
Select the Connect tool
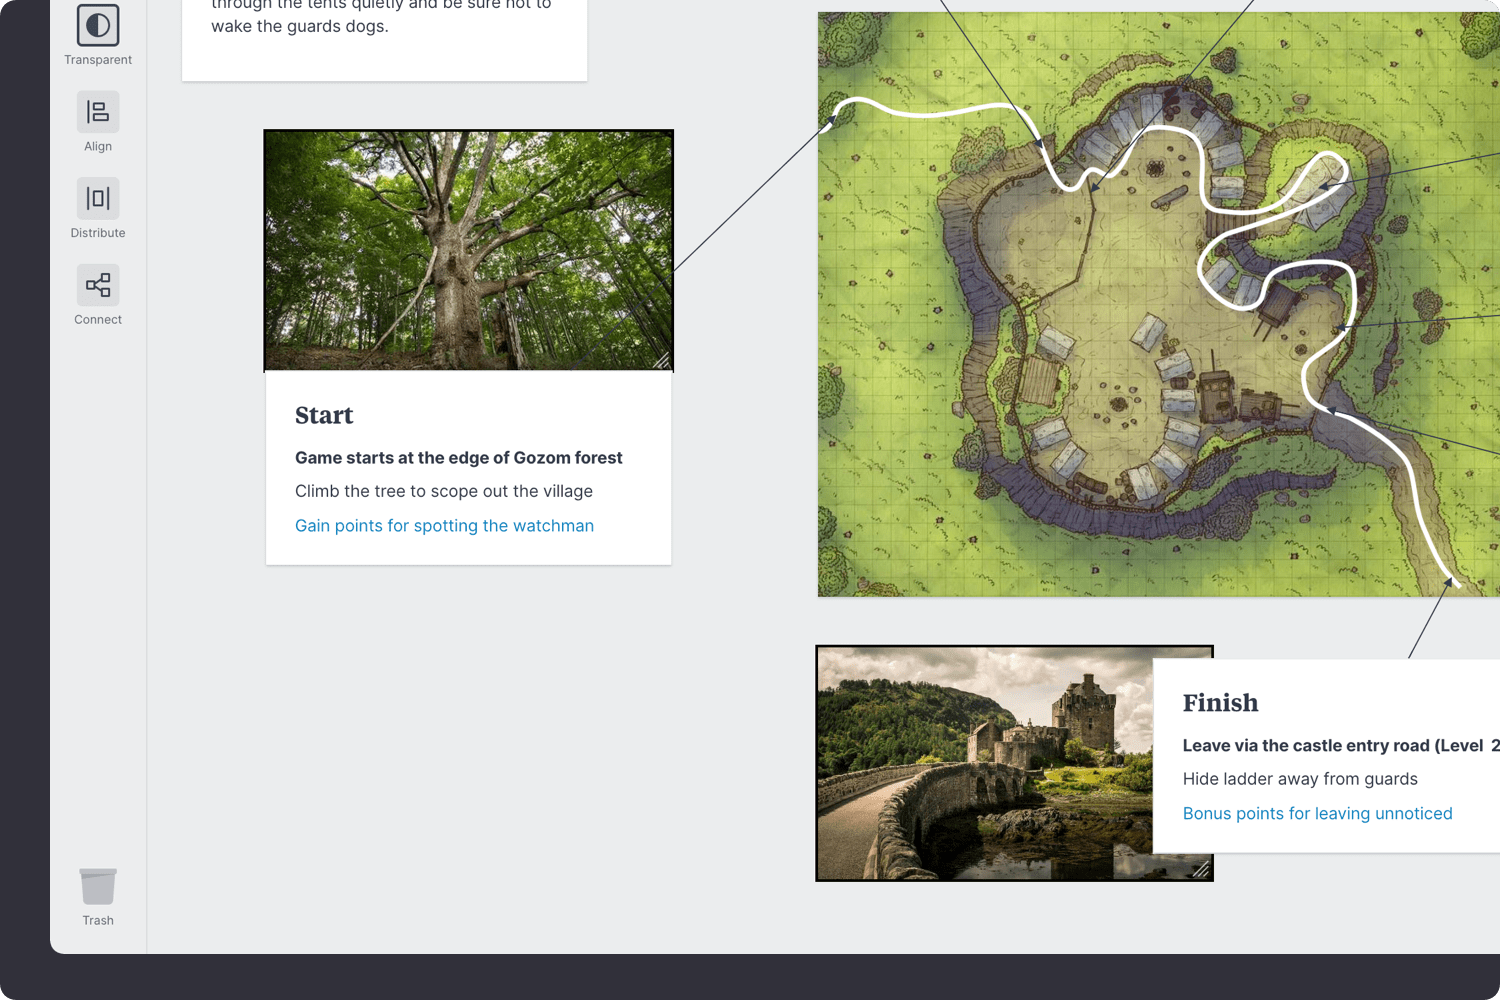97,285
